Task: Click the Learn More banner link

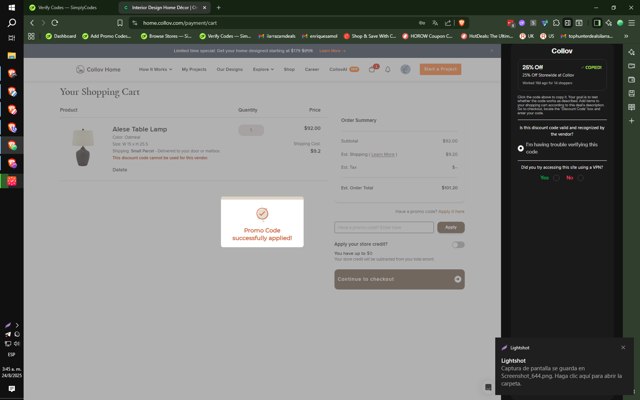Action: click(332, 51)
